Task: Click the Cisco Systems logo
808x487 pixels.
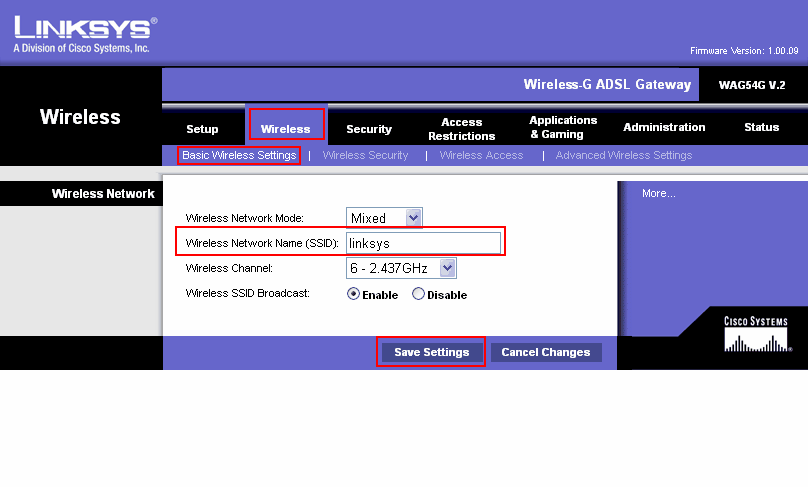Action: (756, 334)
